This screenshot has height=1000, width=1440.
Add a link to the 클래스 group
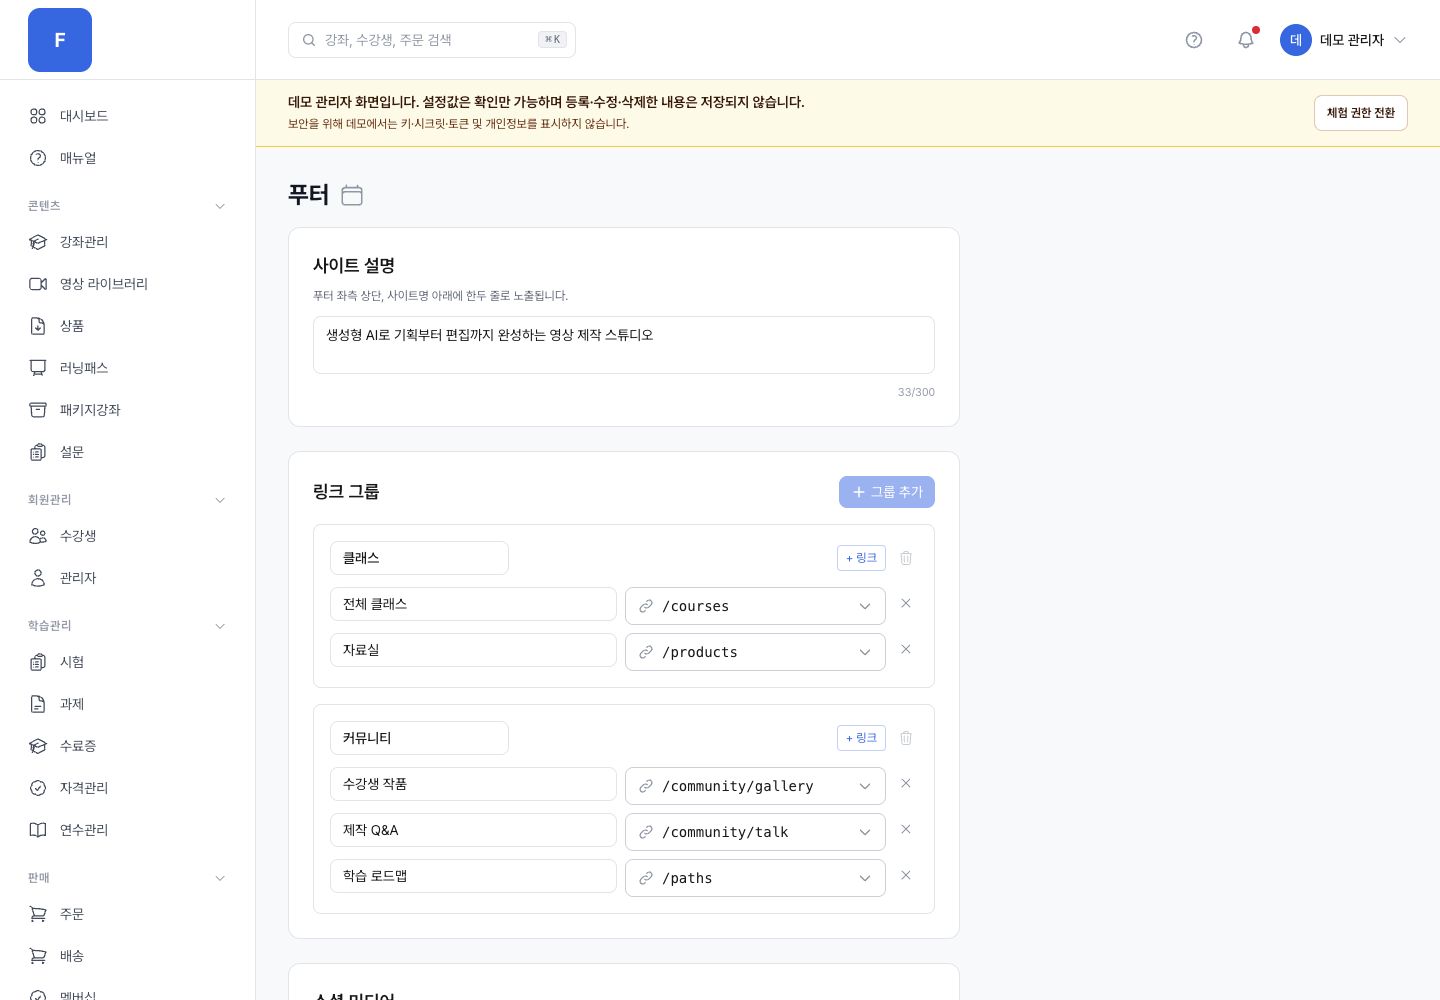click(861, 558)
